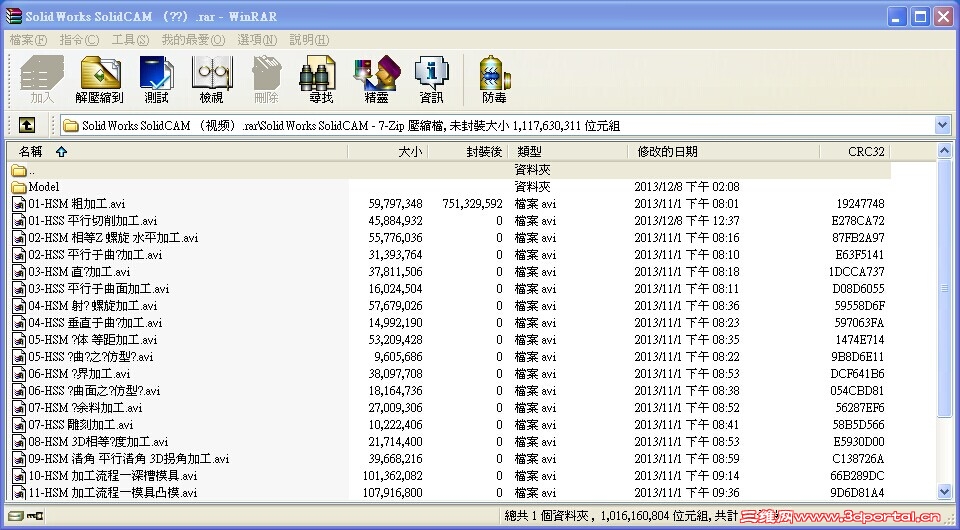960x530 pixels.
Task: Select file 04-HSS 垂直于曲?加工.avi
Action: pyautogui.click(x=95, y=323)
